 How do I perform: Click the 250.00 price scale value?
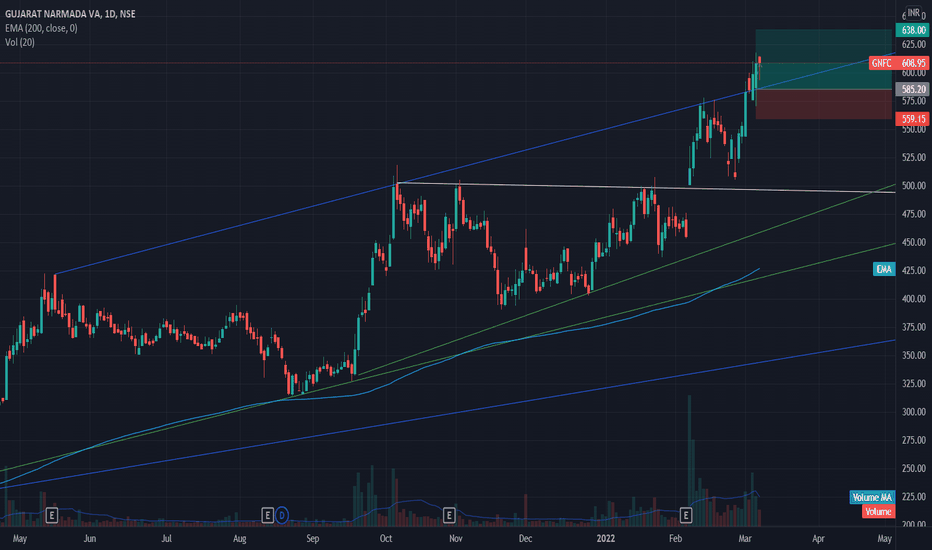click(x=914, y=468)
